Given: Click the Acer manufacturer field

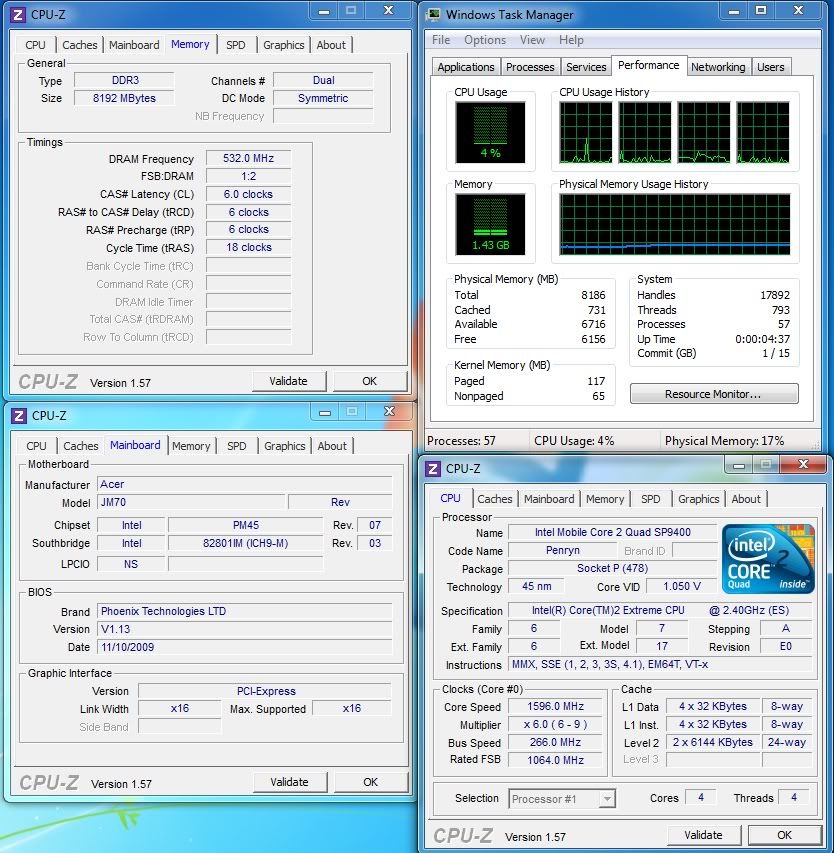Looking at the screenshot, I should point(244,484).
